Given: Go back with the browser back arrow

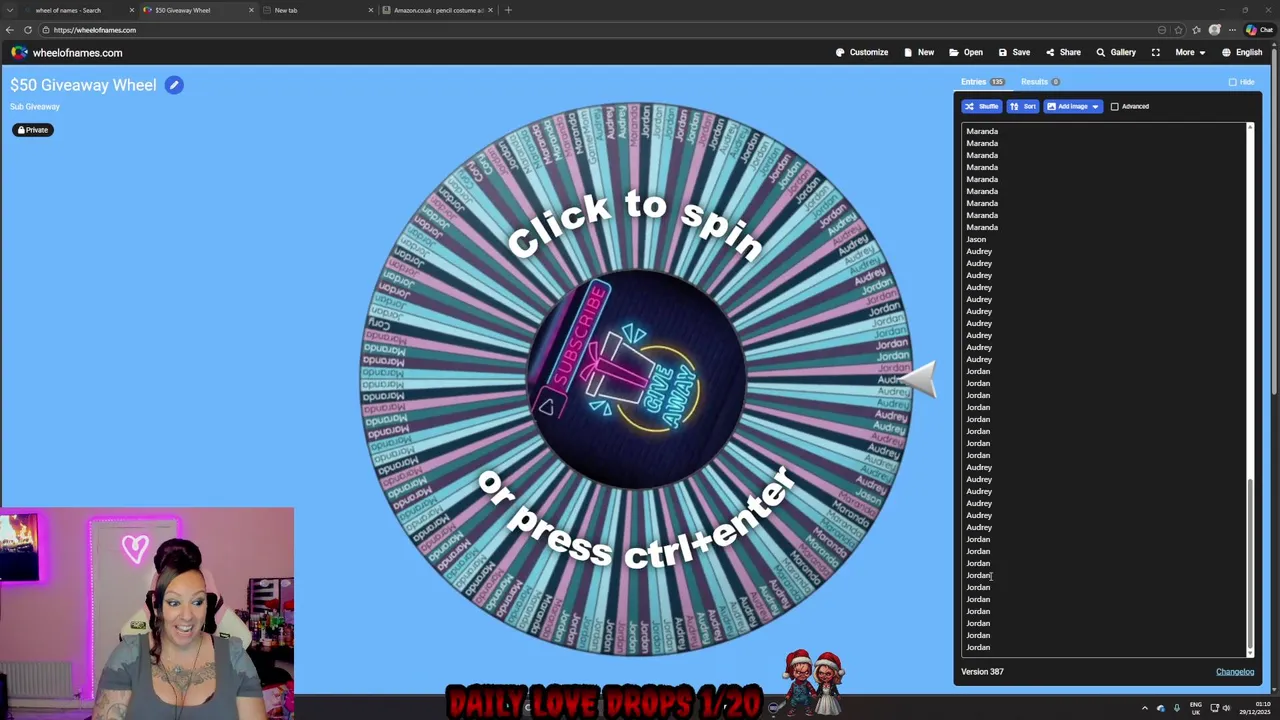Looking at the screenshot, I should [10, 30].
